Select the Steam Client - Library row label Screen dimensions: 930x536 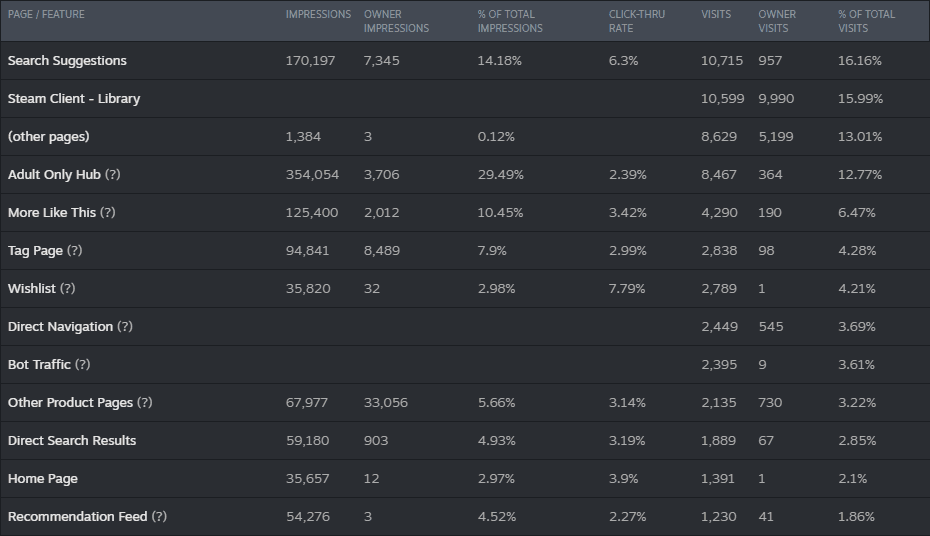(x=74, y=98)
